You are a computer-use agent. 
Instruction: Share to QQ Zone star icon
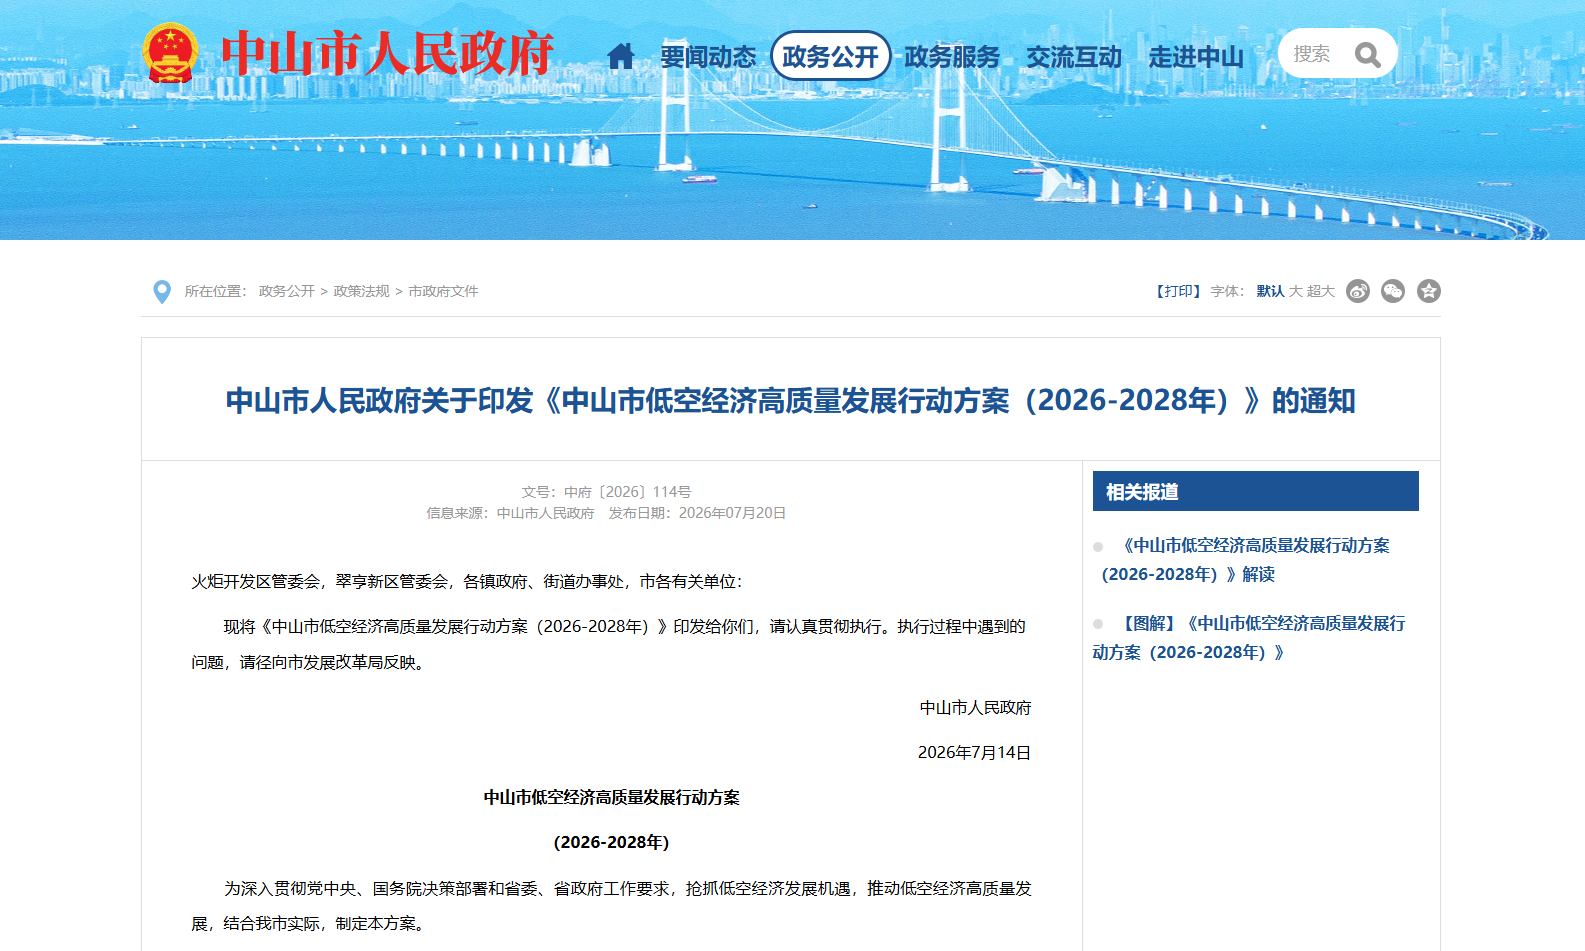pyautogui.click(x=1429, y=291)
